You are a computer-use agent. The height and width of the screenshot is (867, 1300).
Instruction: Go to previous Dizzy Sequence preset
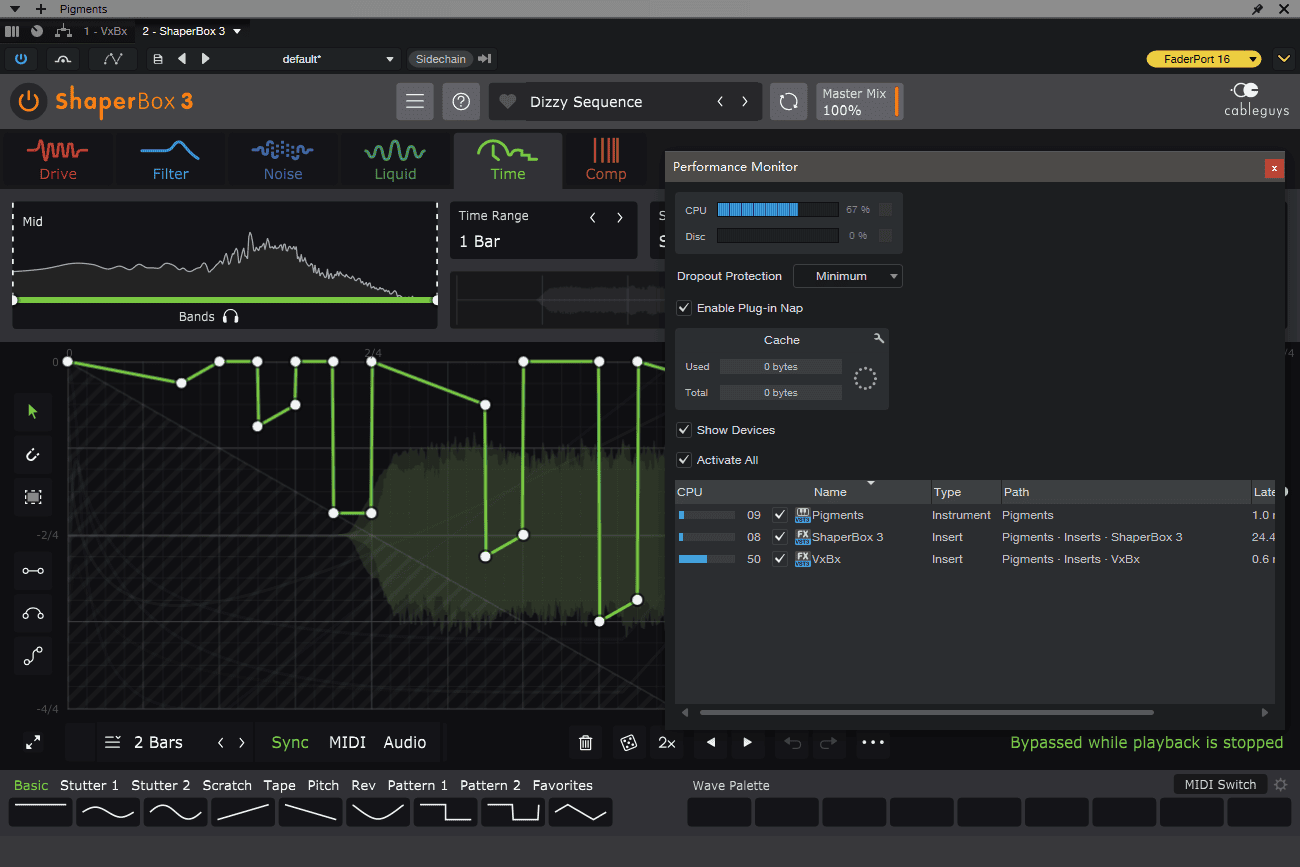pyautogui.click(x=720, y=101)
